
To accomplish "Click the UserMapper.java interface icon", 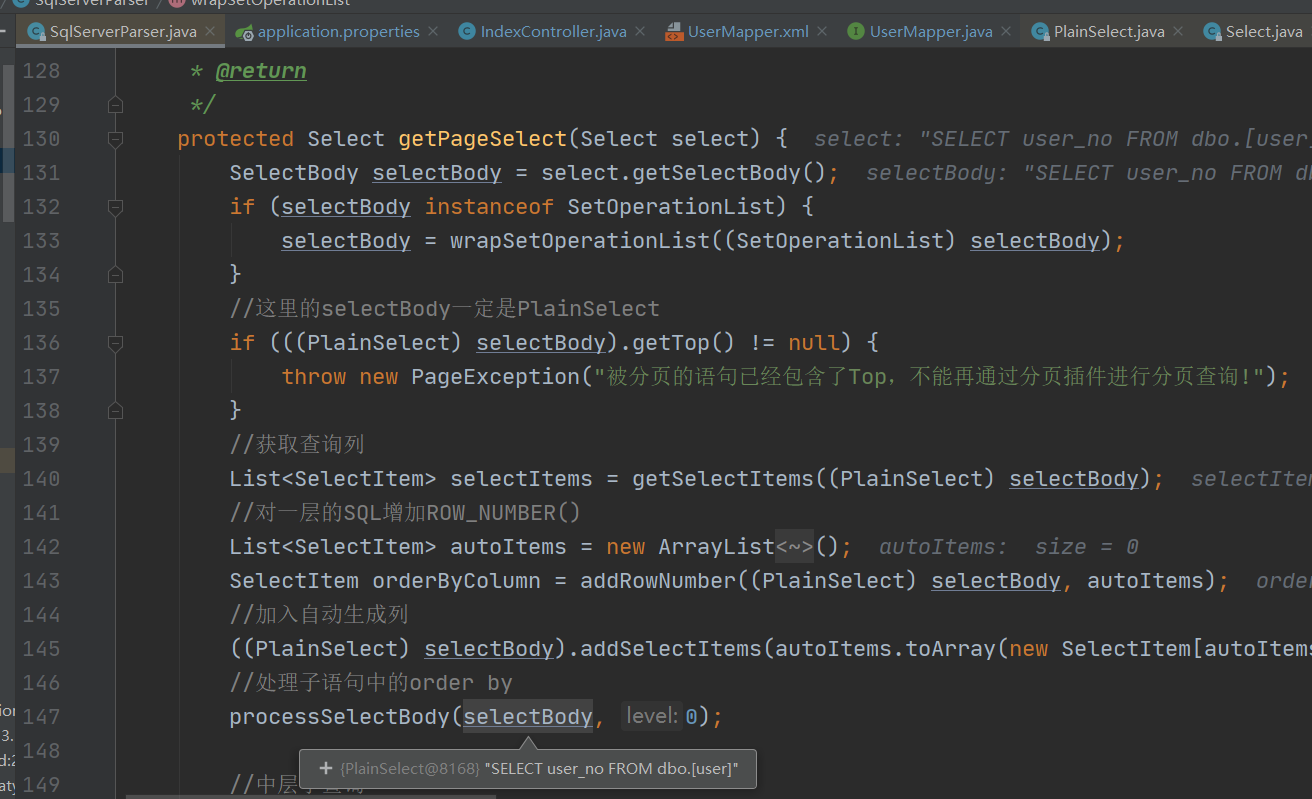I will coord(856,32).
